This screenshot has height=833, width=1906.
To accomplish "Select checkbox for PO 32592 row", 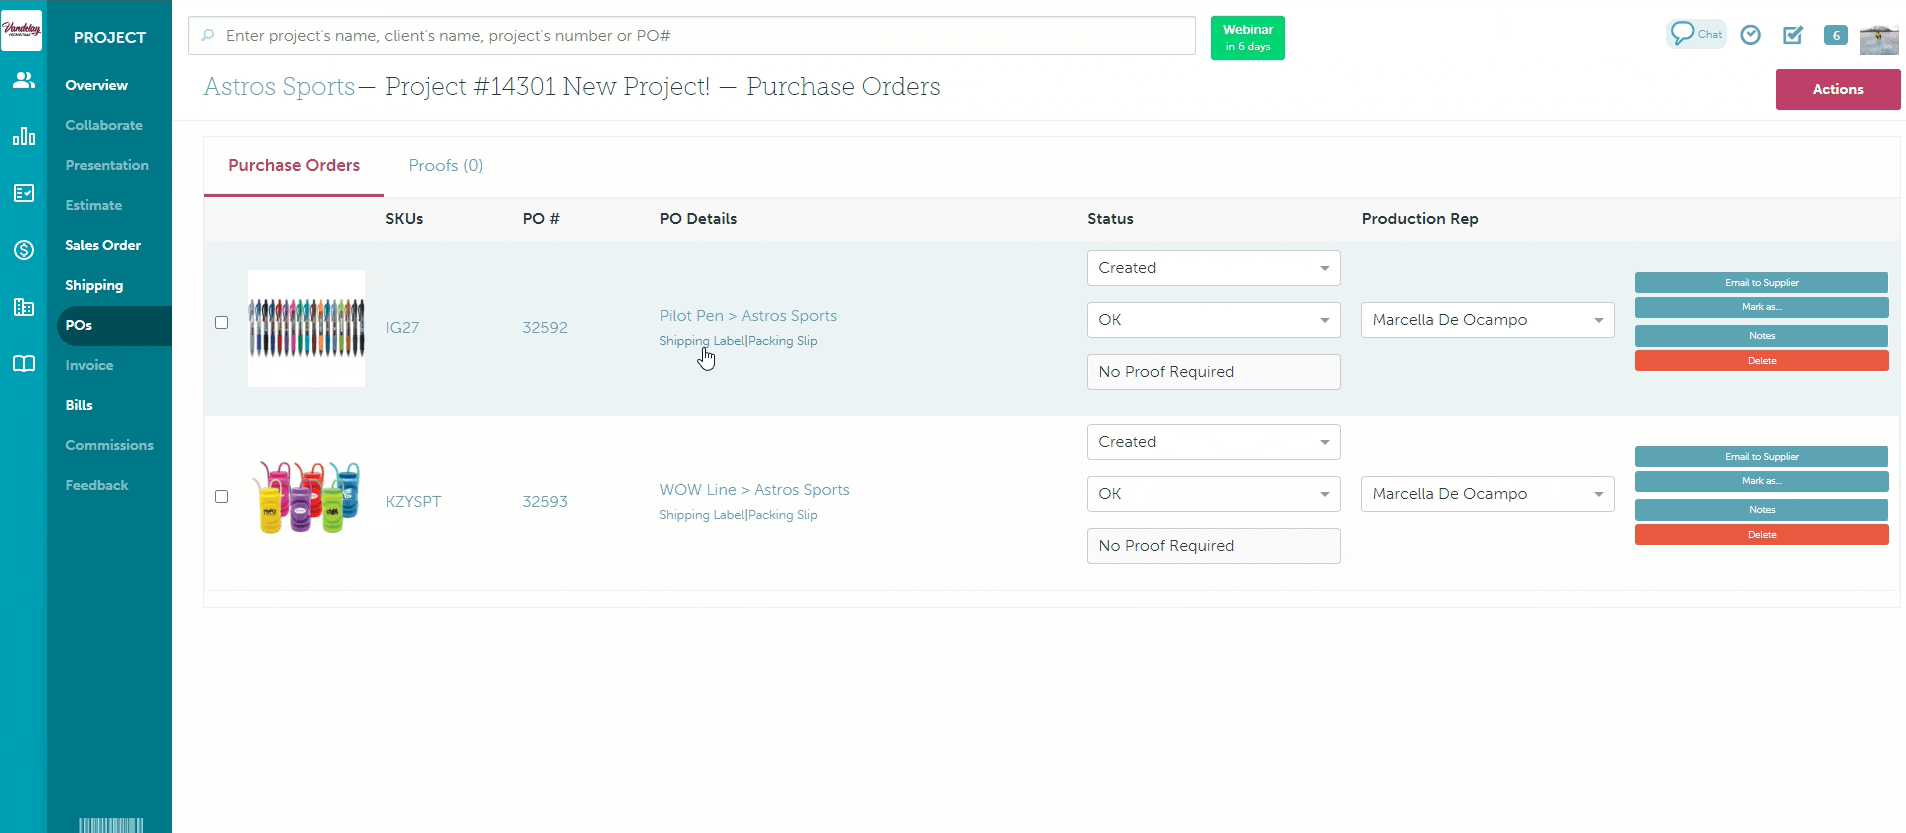I will tap(222, 323).
